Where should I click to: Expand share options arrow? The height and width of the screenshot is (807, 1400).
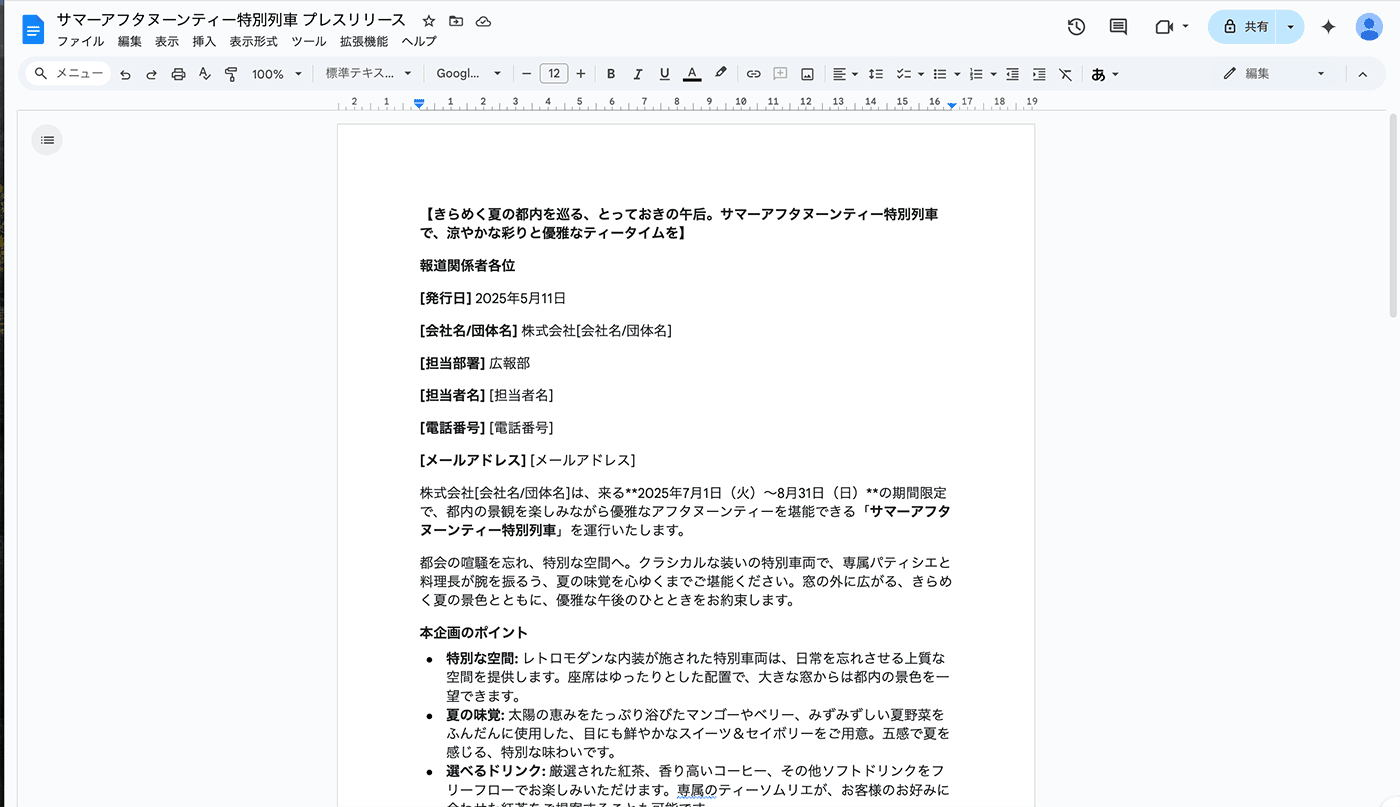(1291, 27)
